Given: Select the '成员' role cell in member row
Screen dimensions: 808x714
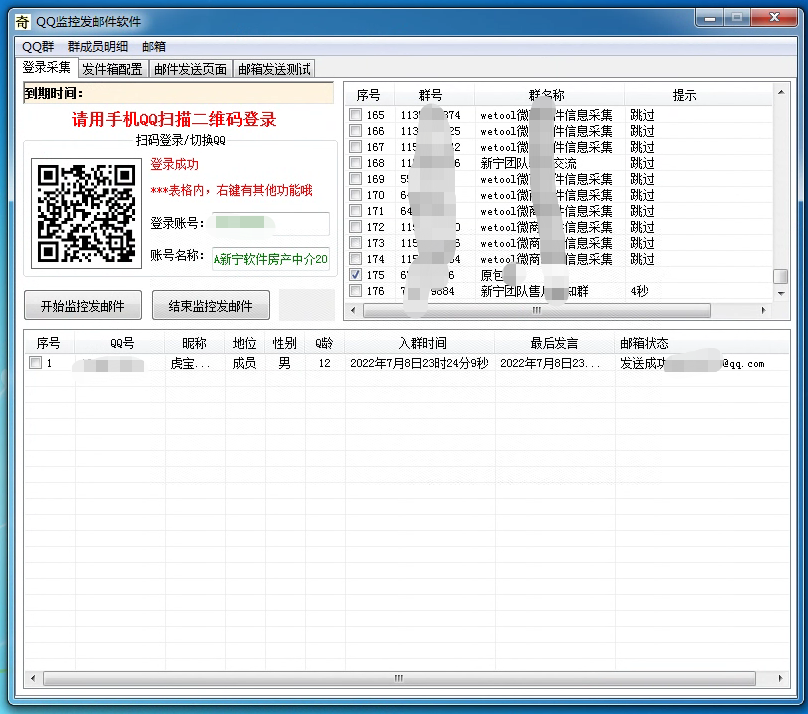Looking at the screenshot, I should 244,363.
